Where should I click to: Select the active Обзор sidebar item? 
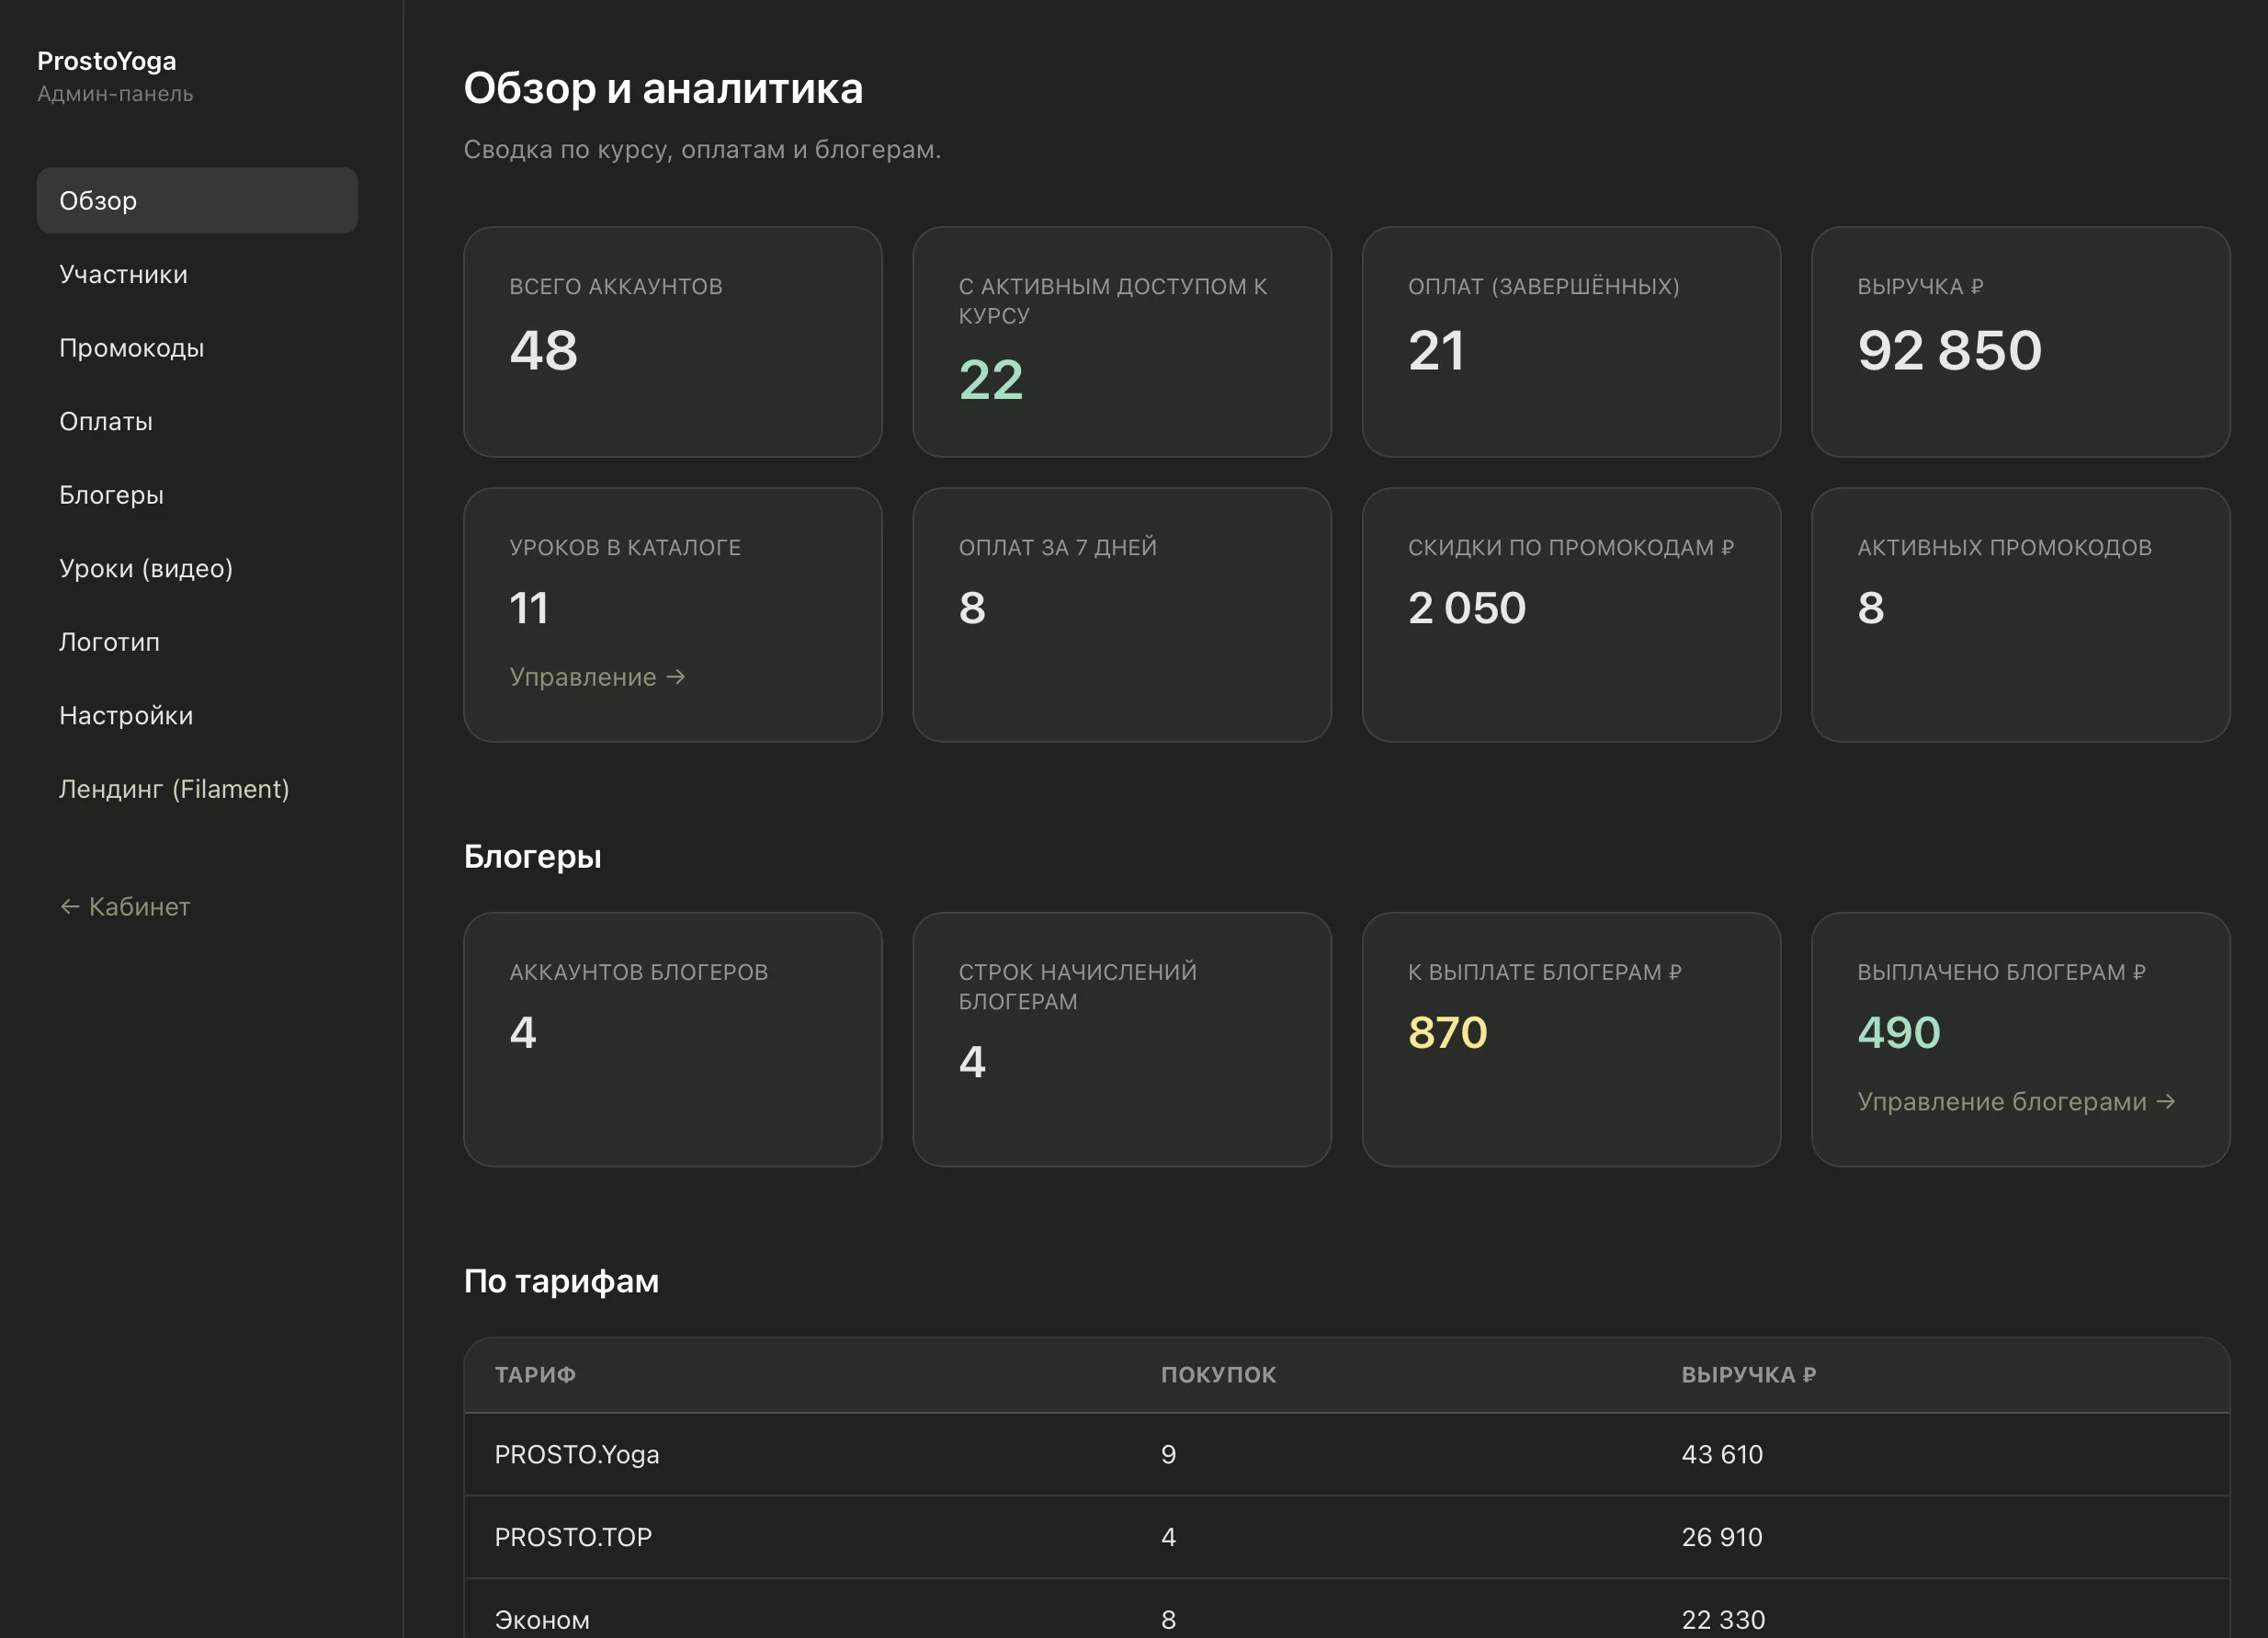pos(197,201)
